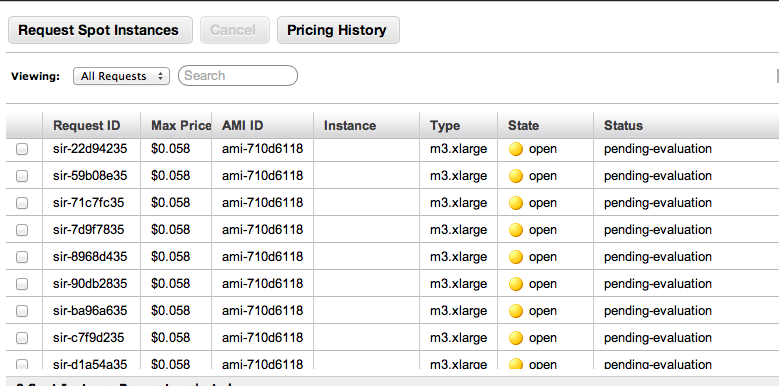Click m3.xlarge in sir-c7f9d235 row
This screenshot has width=779, height=386.
tap(459, 337)
